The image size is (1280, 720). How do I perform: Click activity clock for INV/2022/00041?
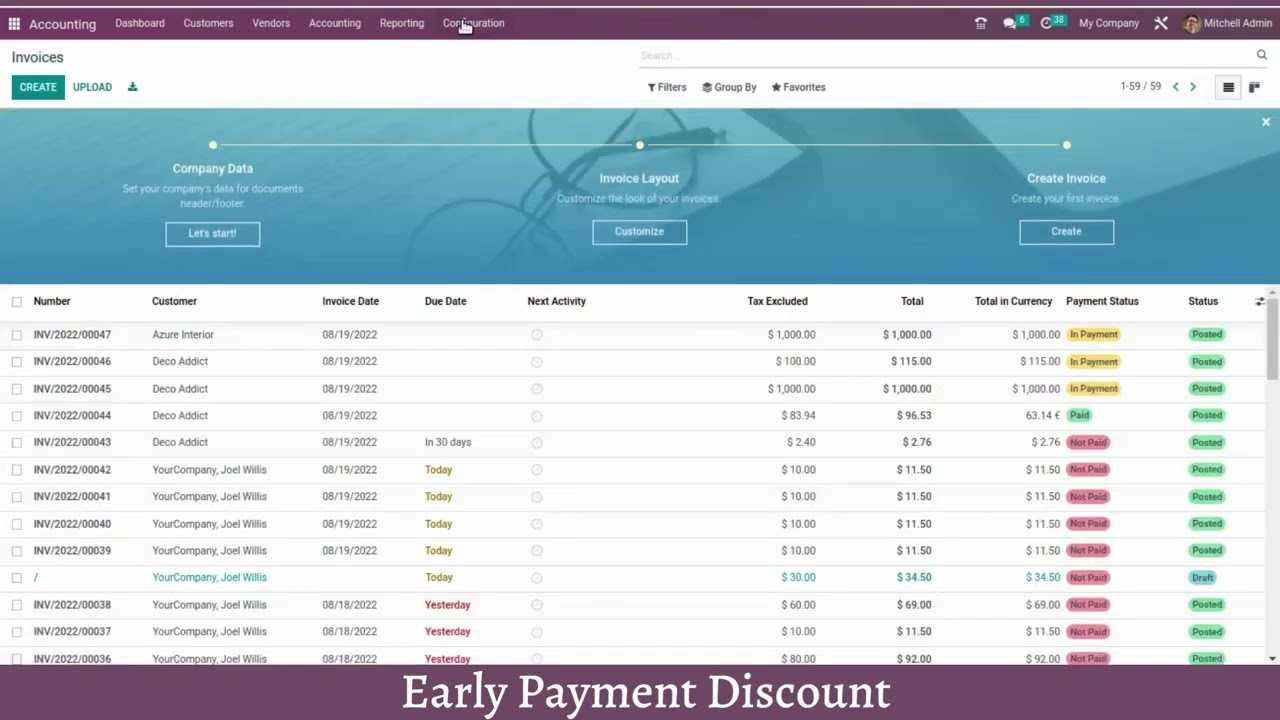pos(537,497)
